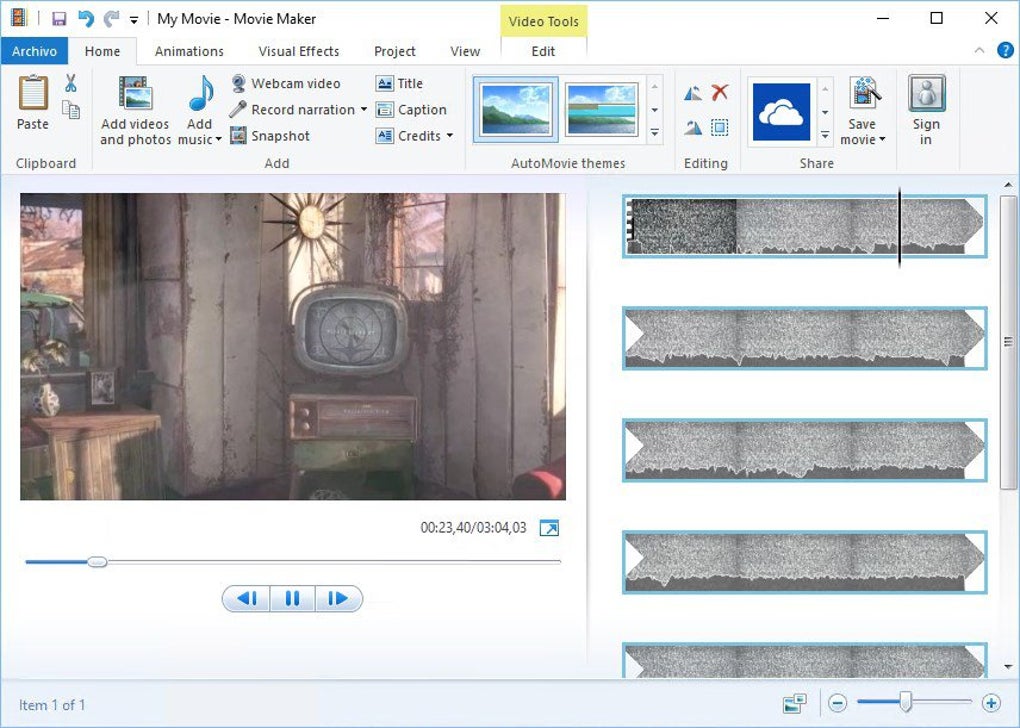Click the timeline zoom slider handle
The height and width of the screenshot is (728, 1020).
(x=905, y=703)
